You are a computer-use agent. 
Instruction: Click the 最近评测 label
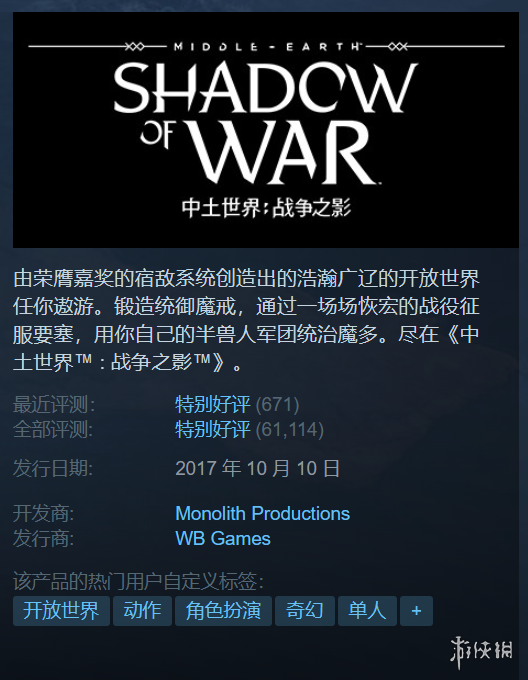[54, 405]
